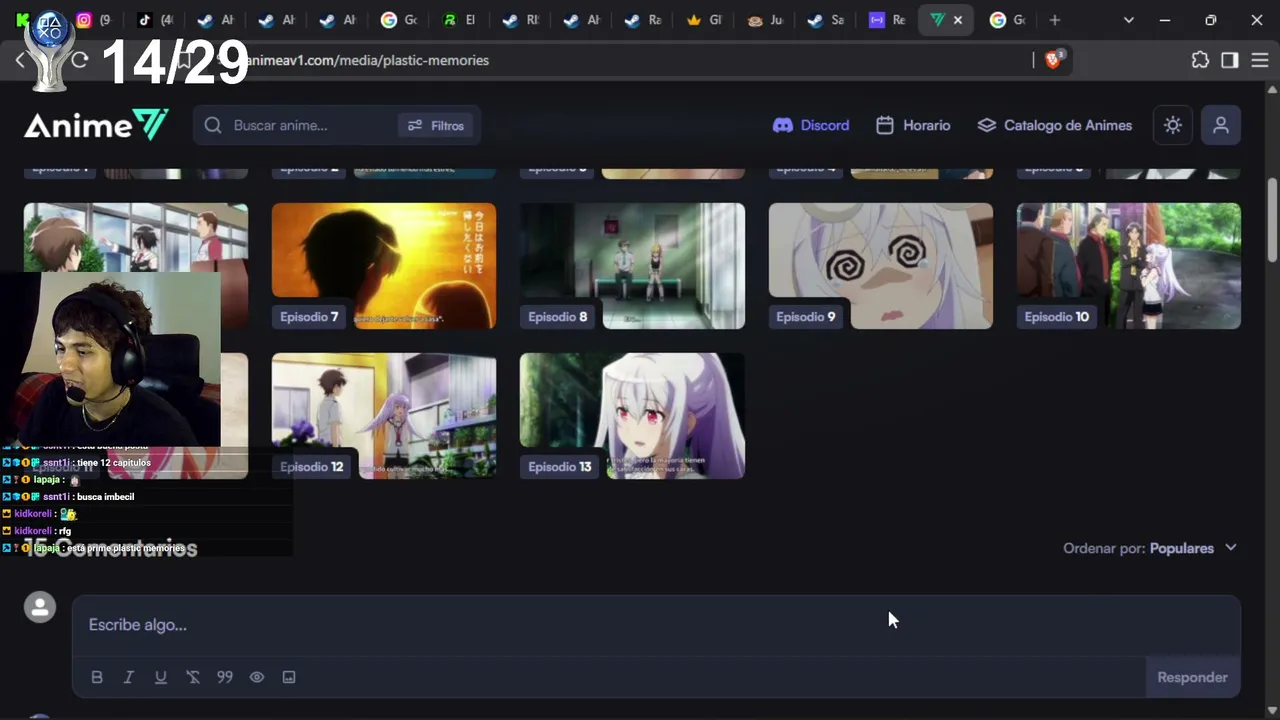
Task: Insert a quote block in comment
Action: click(x=225, y=677)
